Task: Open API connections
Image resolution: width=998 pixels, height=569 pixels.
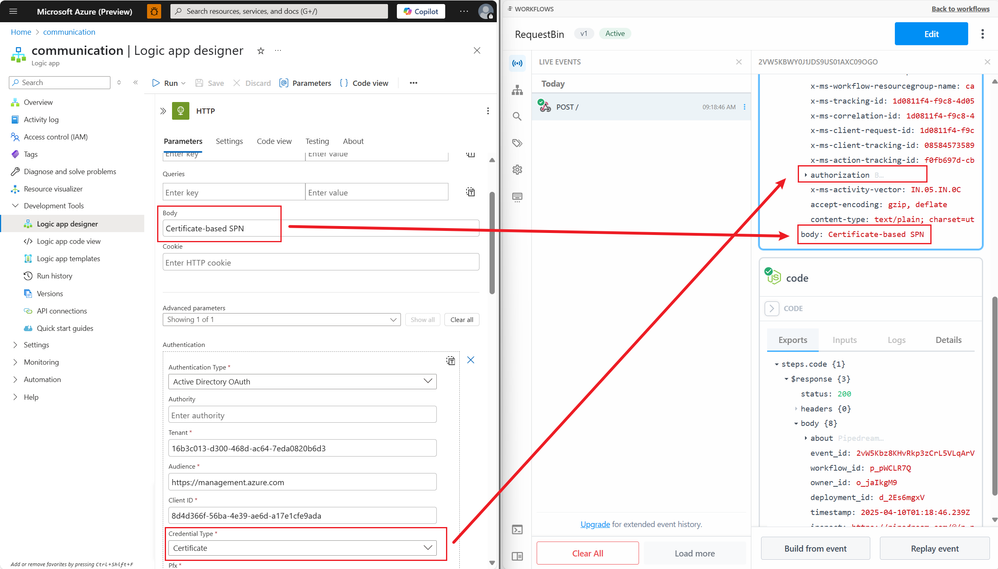Action: (61, 311)
